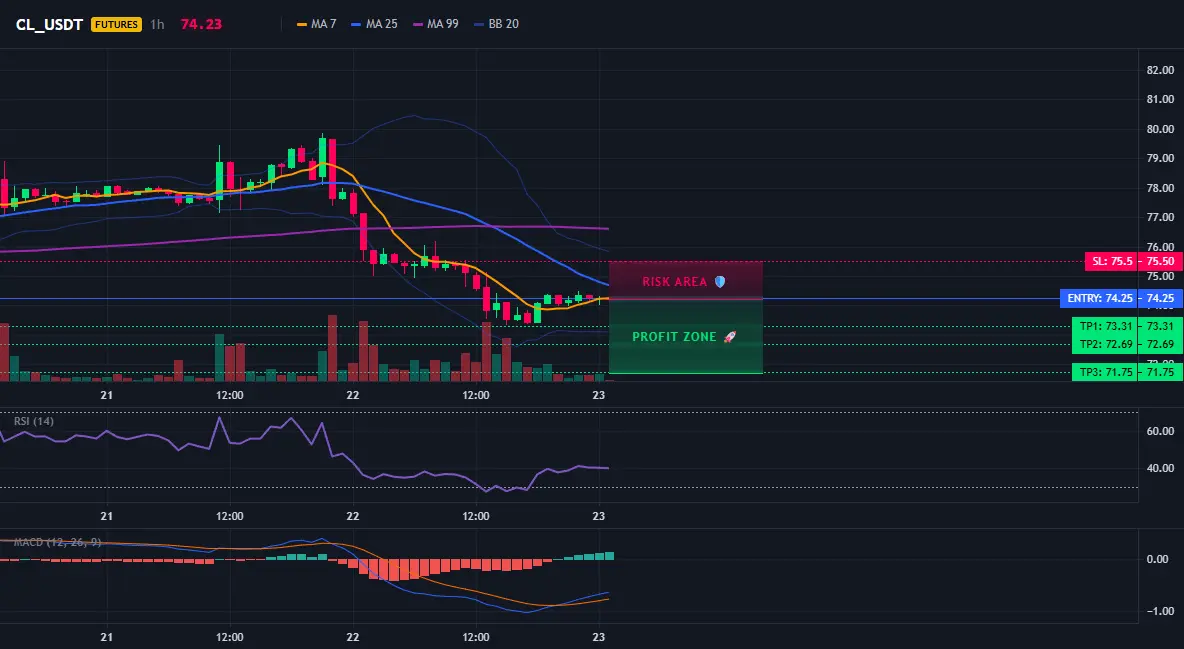1184x649 pixels.
Task: Click the 71.75 price tag on axis
Action: 1161,372
